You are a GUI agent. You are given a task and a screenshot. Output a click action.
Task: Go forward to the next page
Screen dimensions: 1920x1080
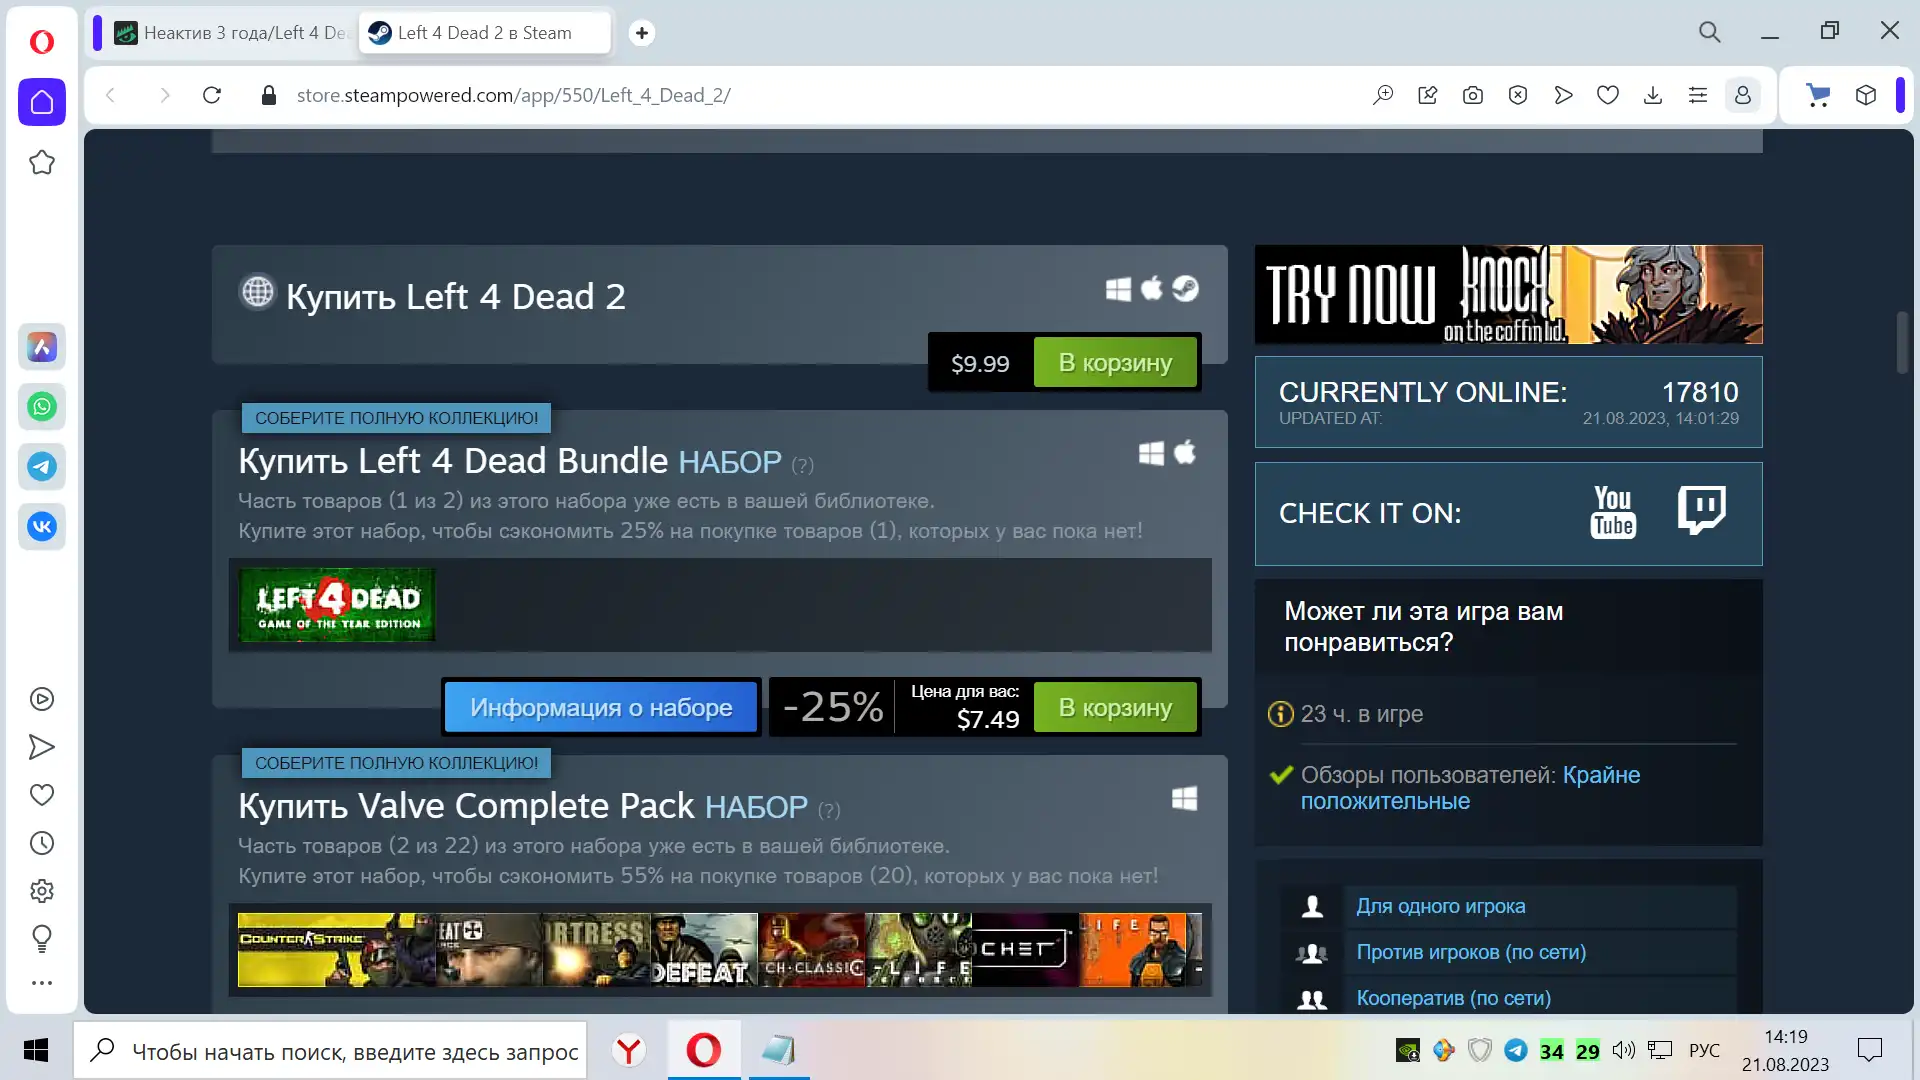[165, 95]
